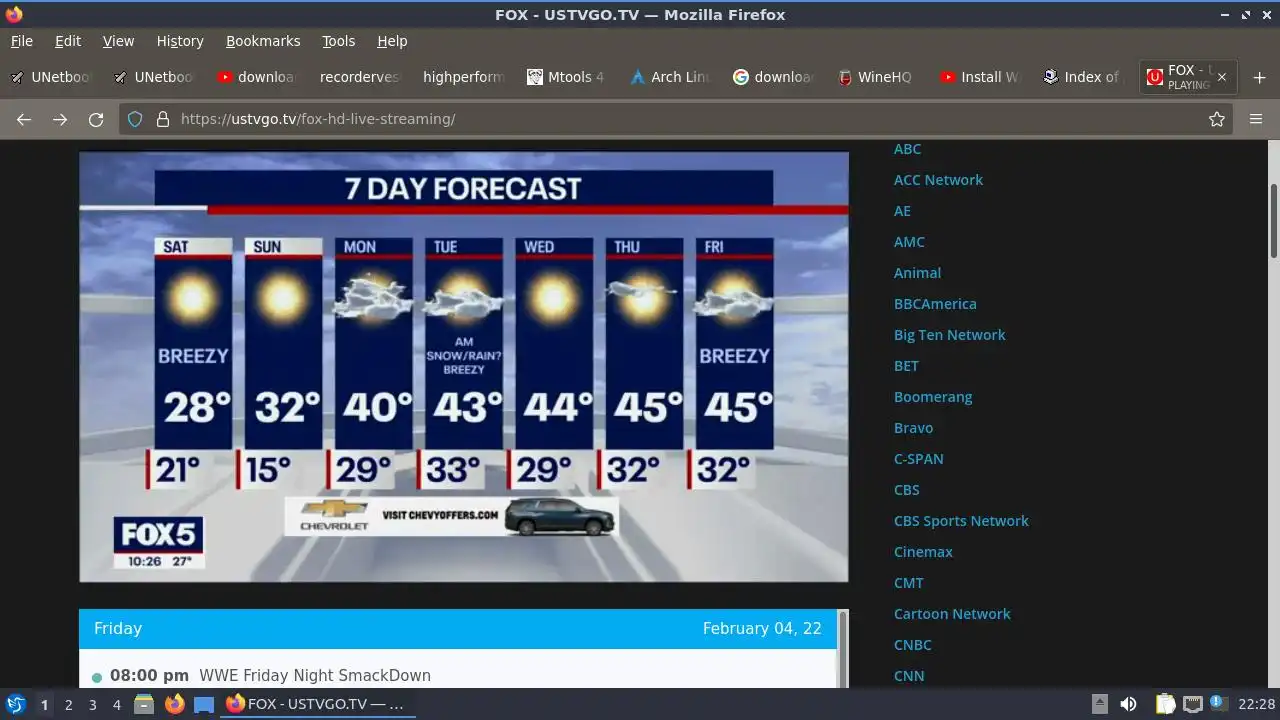The width and height of the screenshot is (1280, 720).
Task: Launch Firefox from panel quick launcher
Action: [x=174, y=704]
